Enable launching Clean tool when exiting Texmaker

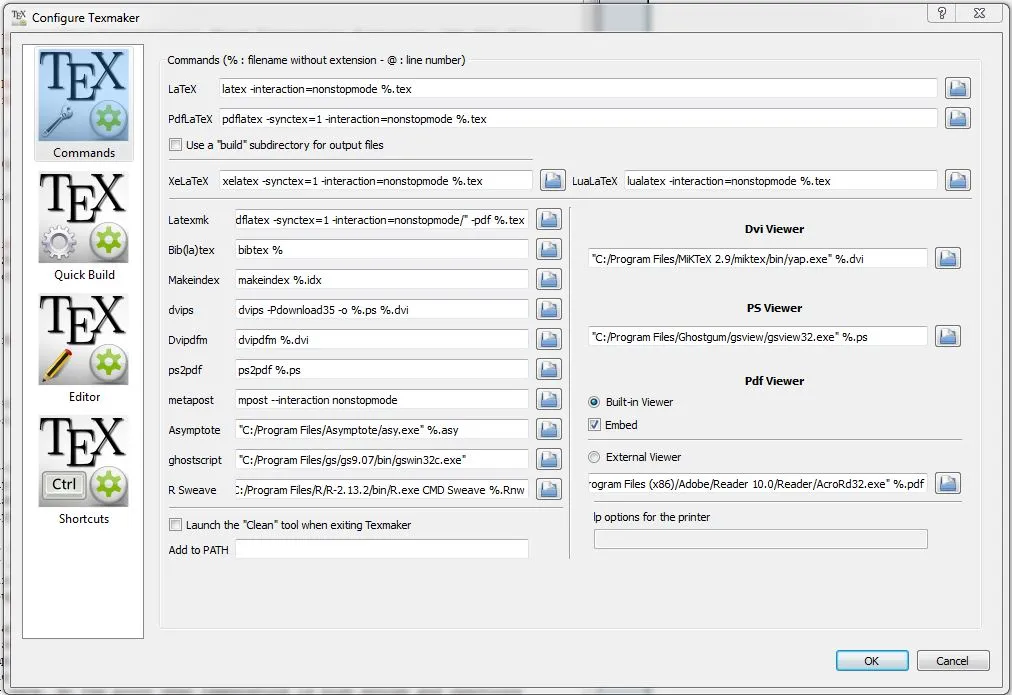tap(176, 525)
